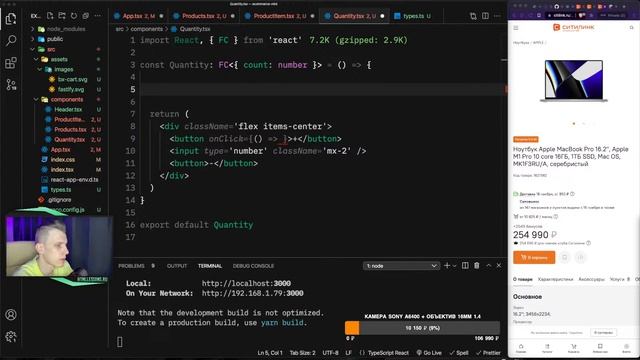Kill the terminal with trash icon
This screenshot has width=640, height=360.
[476, 266]
